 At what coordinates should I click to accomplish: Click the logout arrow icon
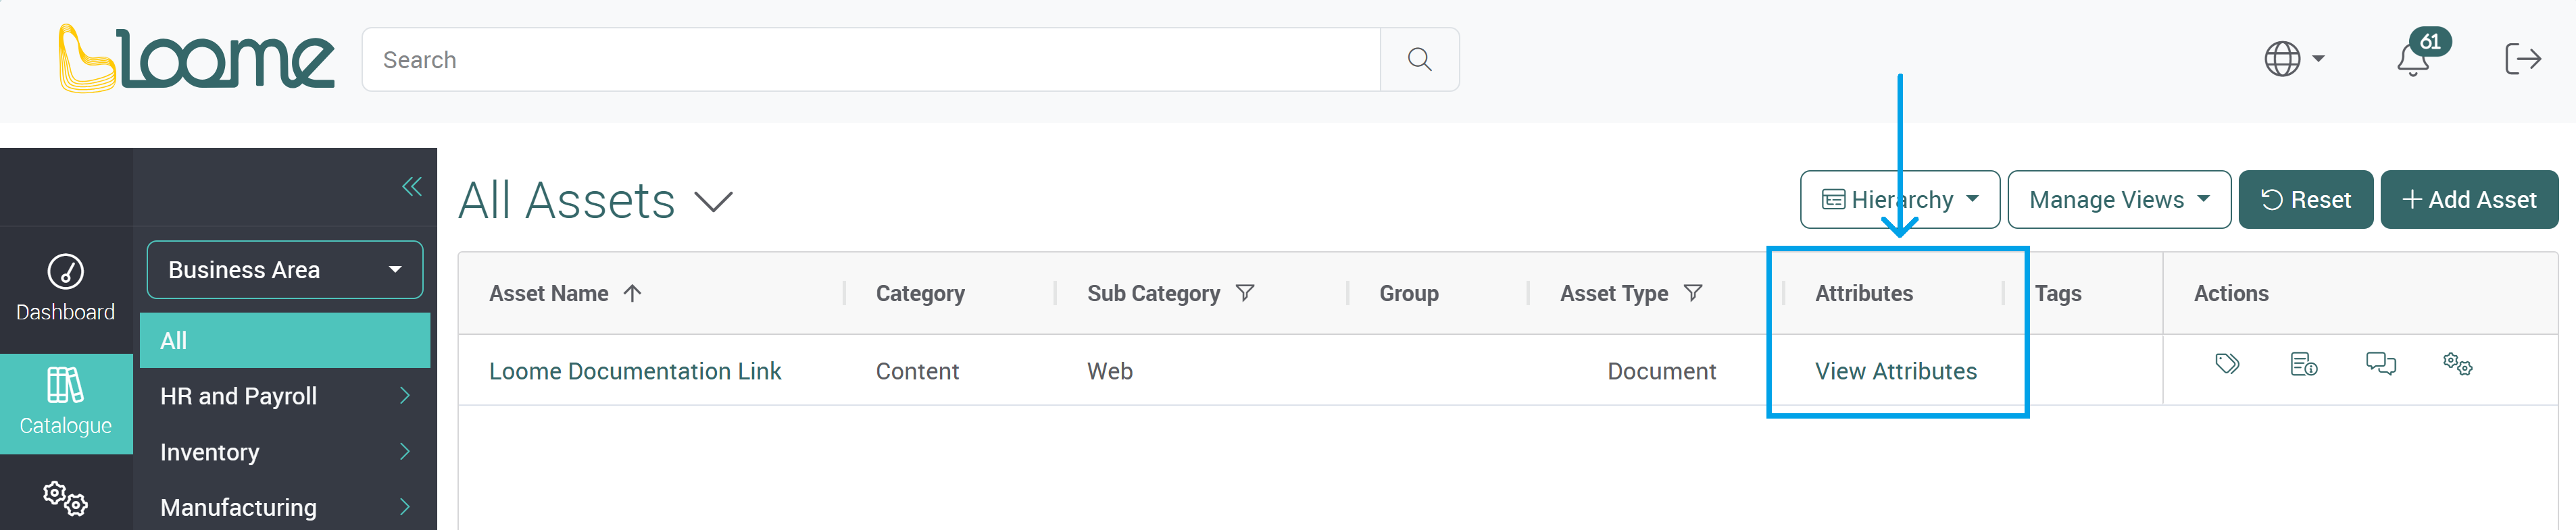[x=2522, y=59]
